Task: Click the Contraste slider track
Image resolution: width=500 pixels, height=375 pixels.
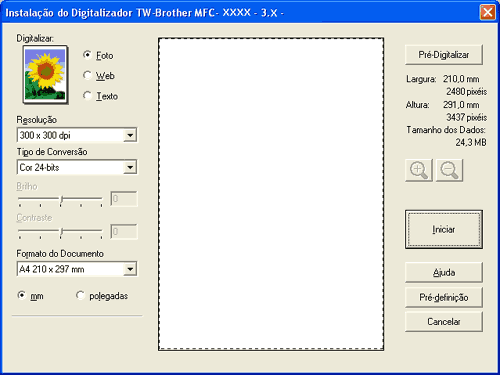Action: (60, 232)
